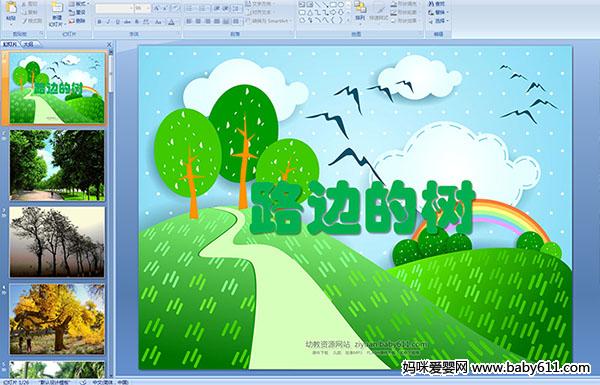Toggle Underline formatting
This screenshot has height=385, width=600.
click(117, 22)
